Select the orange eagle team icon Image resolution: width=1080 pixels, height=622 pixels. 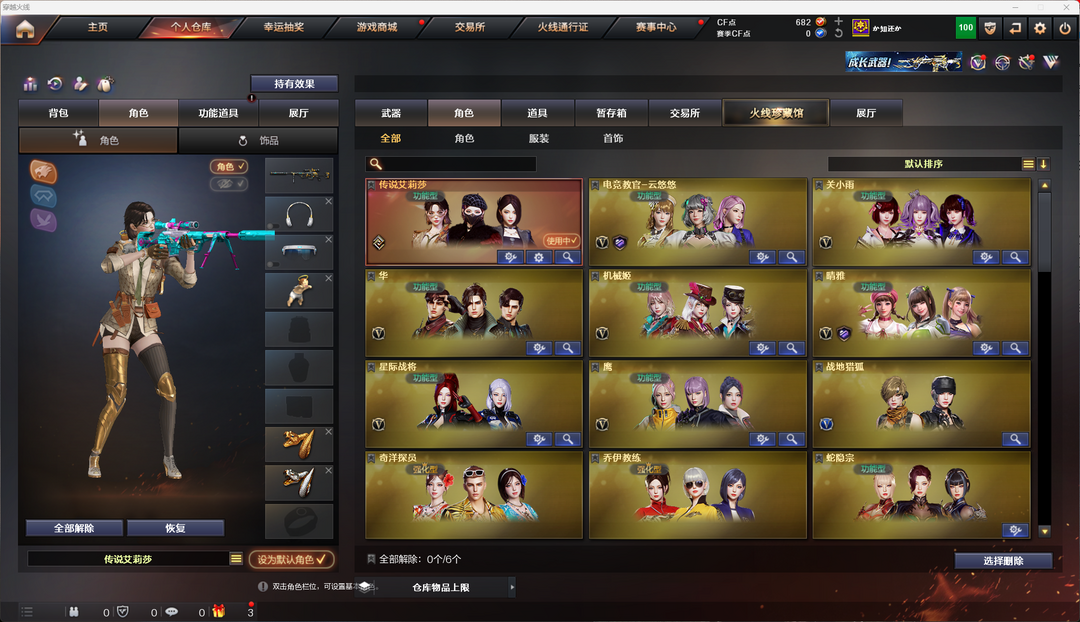(x=43, y=172)
